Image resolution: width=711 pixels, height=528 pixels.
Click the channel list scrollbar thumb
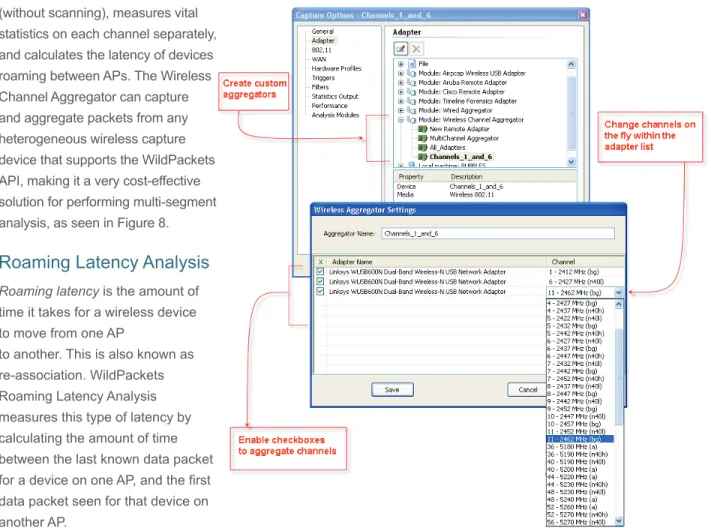coord(618,376)
